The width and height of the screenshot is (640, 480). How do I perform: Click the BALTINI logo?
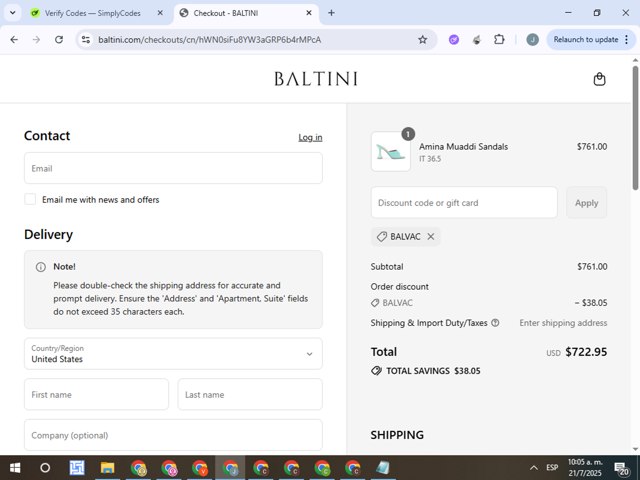click(316, 79)
